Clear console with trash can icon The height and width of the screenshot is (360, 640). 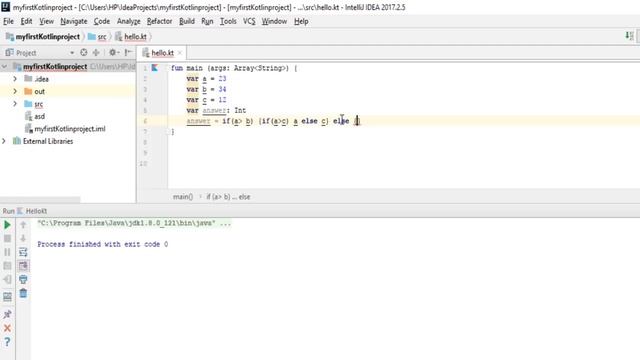click(23, 293)
